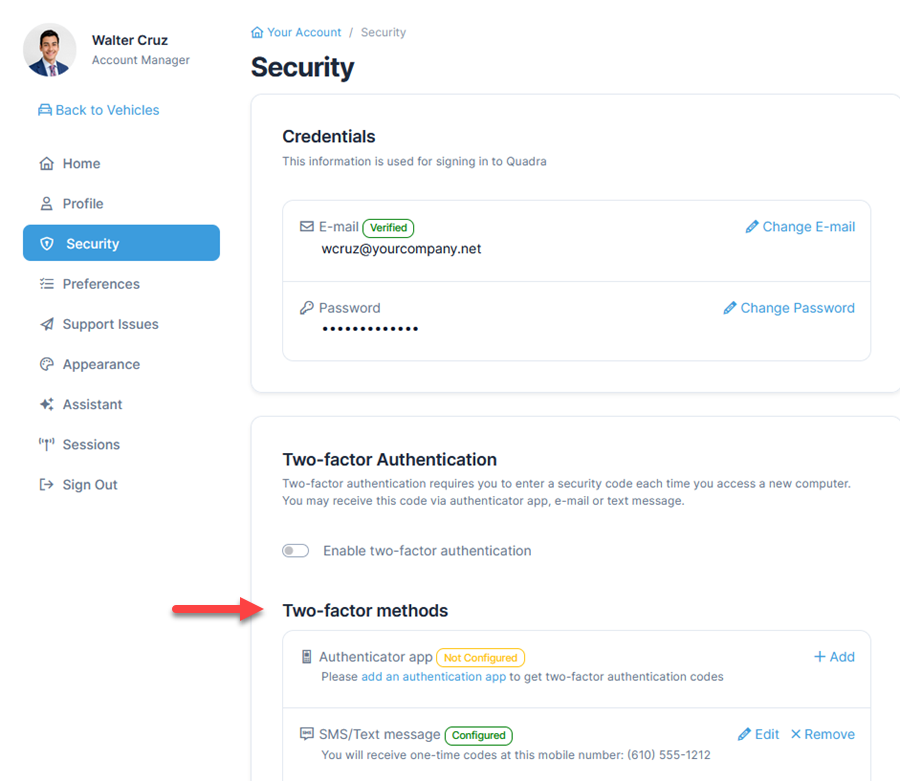This screenshot has height=781, width=900.
Task: Click the Change Password link
Action: click(789, 308)
